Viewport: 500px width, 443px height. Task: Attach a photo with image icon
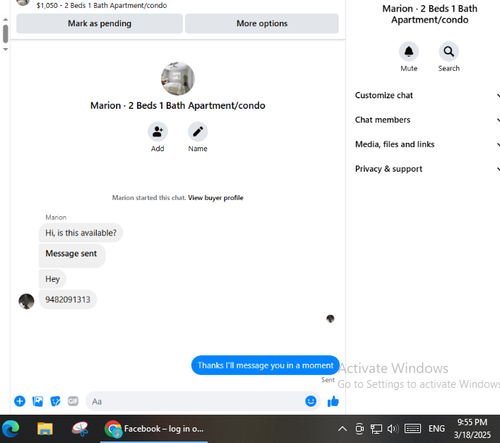click(38, 401)
